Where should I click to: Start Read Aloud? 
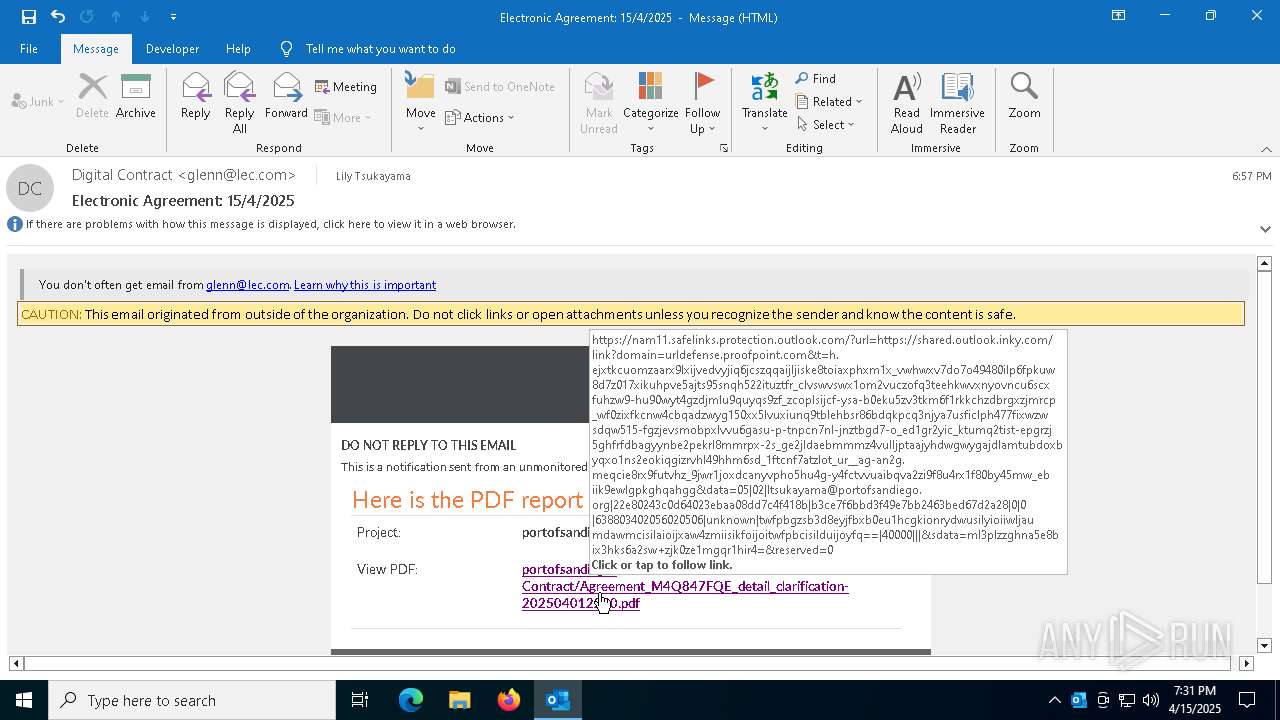pos(907,102)
